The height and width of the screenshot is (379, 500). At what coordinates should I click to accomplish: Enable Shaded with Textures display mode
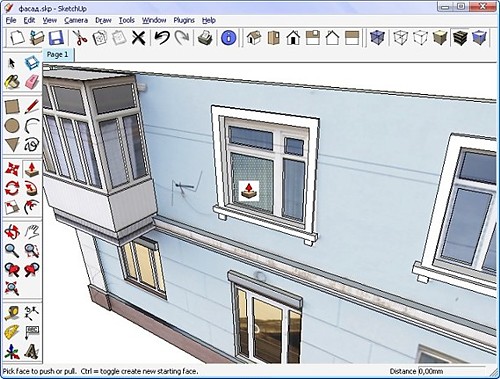(x=460, y=37)
